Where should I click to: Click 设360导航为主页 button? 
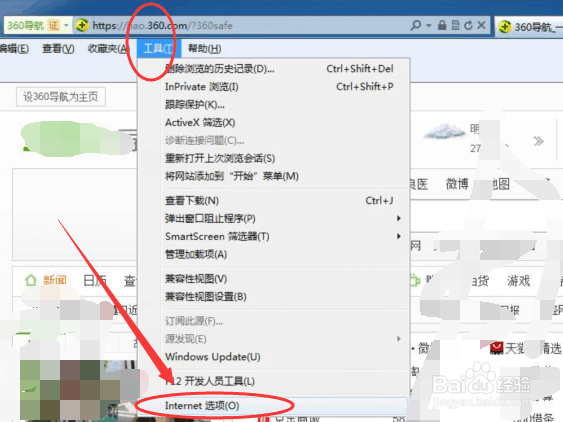(61, 97)
